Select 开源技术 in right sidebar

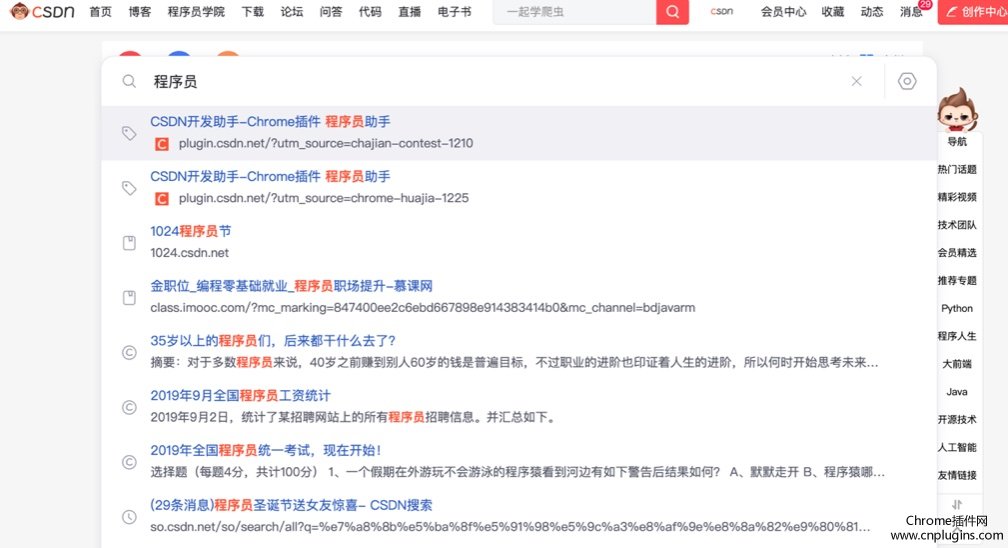coord(957,419)
